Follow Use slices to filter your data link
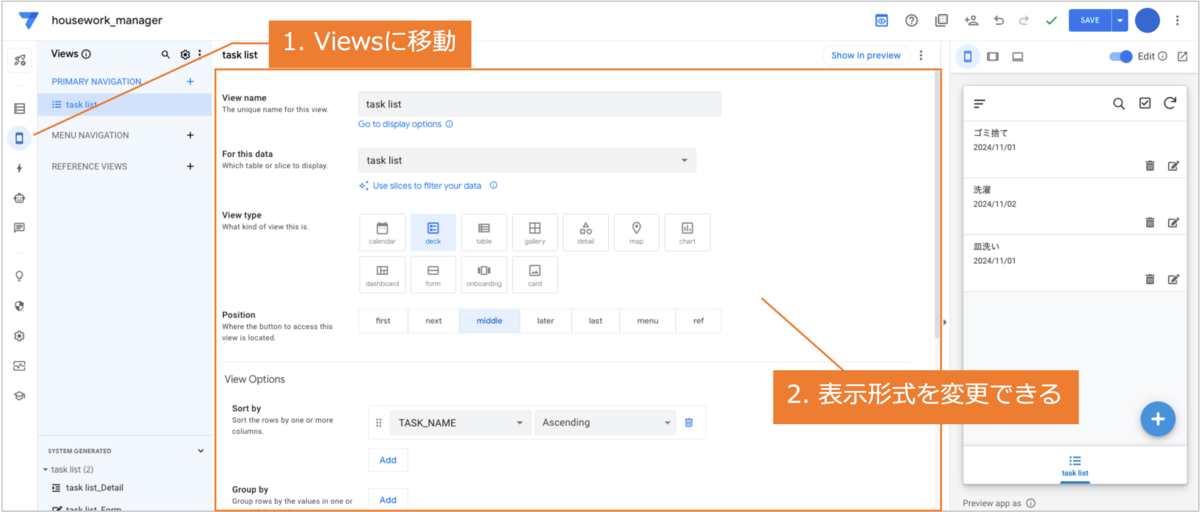This screenshot has height=512, width=1200. point(427,186)
